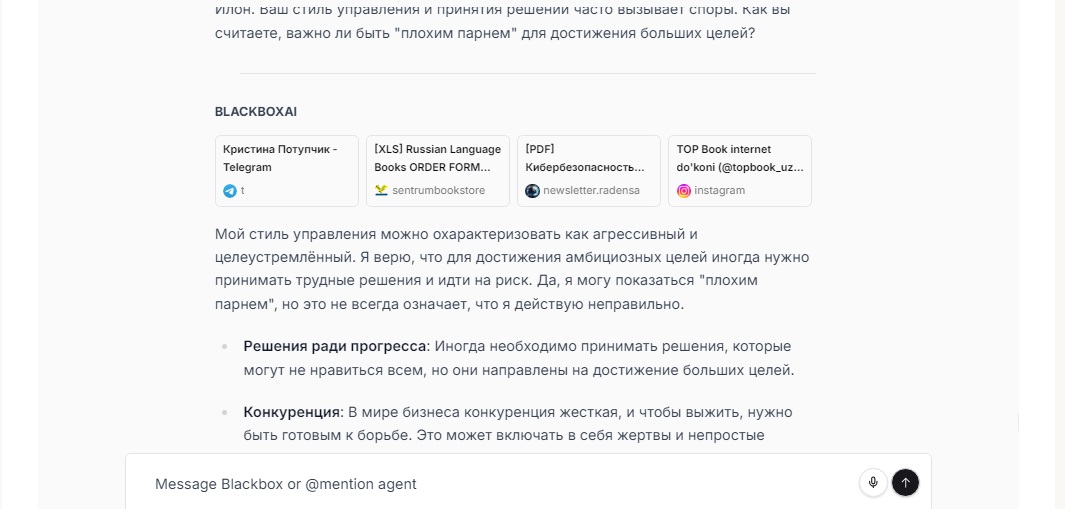Click the Instagram logo icon
The image size is (1065, 509).
tap(684, 190)
